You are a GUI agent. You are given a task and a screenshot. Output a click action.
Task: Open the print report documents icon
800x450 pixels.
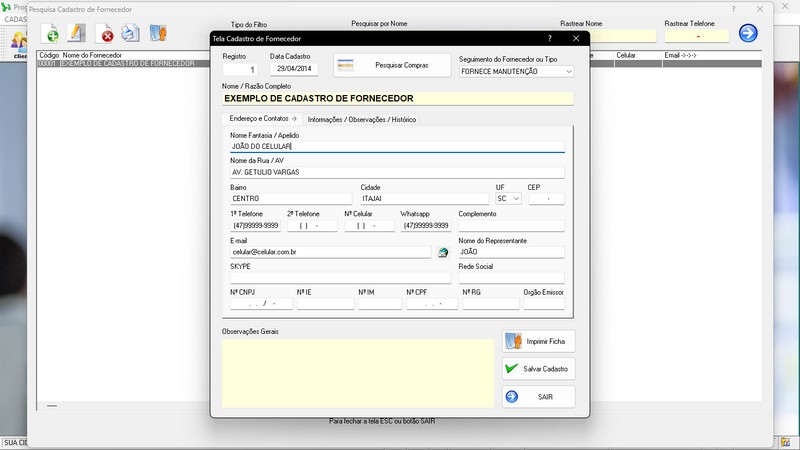(131, 33)
